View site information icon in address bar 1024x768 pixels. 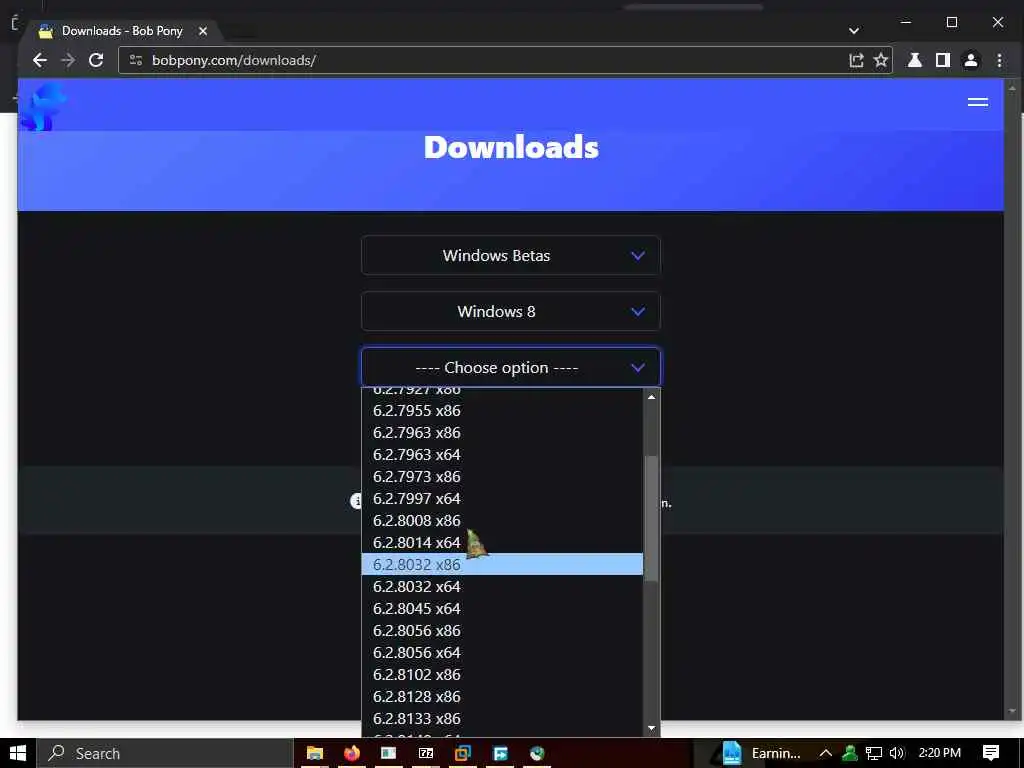click(x=136, y=60)
